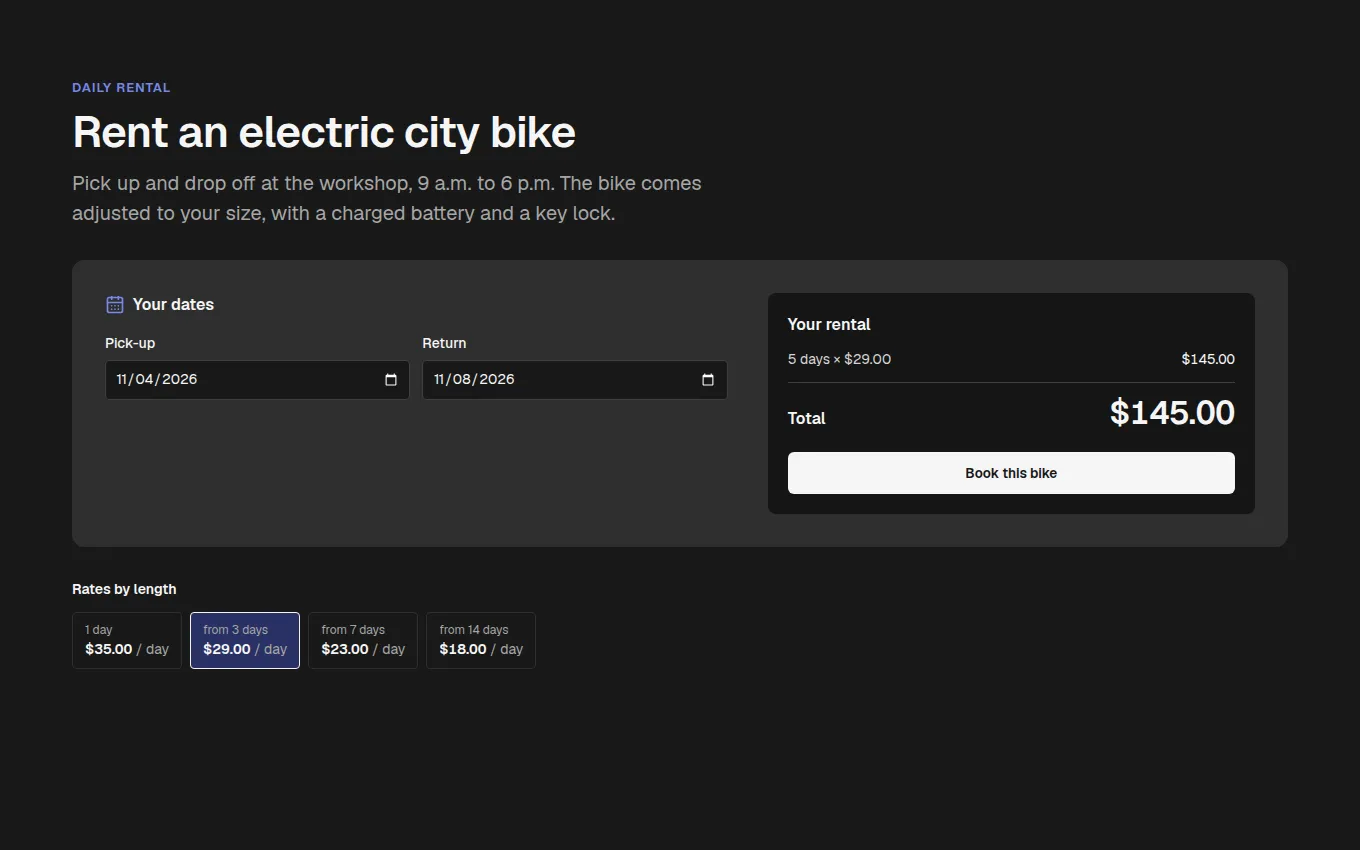
Task: Select the 1 day $35.00 rate card
Action: point(127,640)
